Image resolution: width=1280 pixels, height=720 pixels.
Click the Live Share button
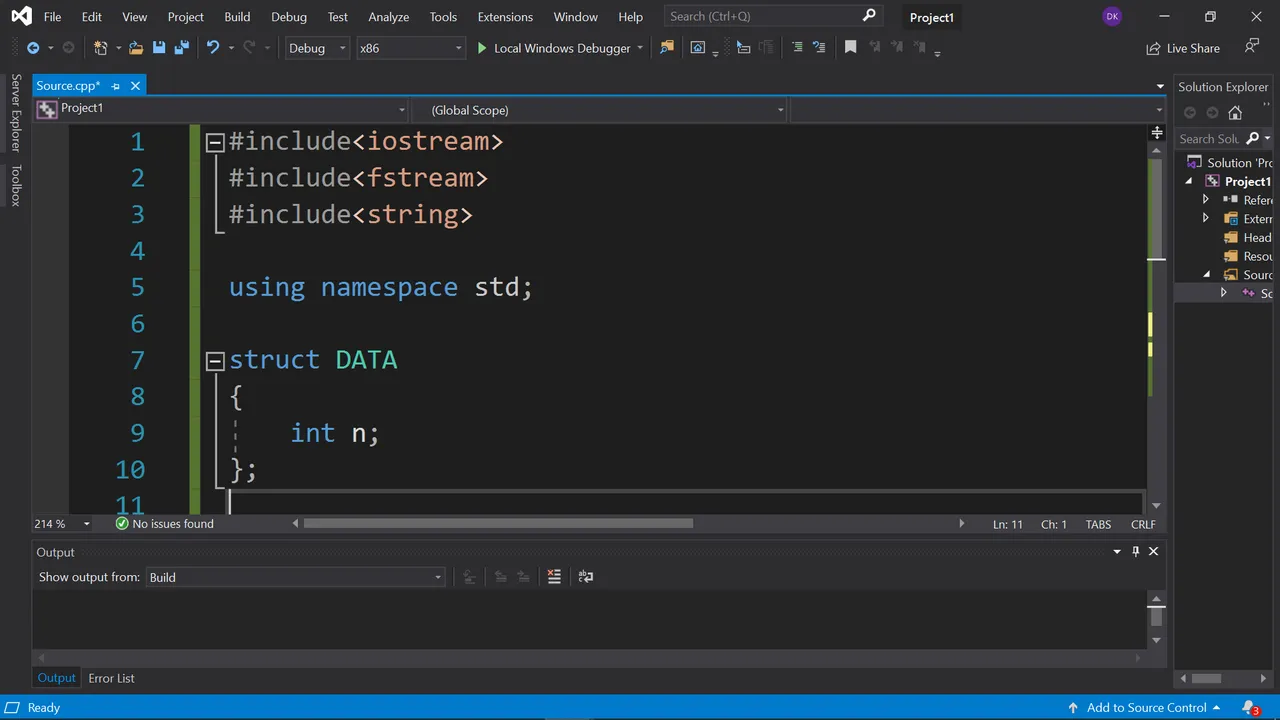point(1183,48)
